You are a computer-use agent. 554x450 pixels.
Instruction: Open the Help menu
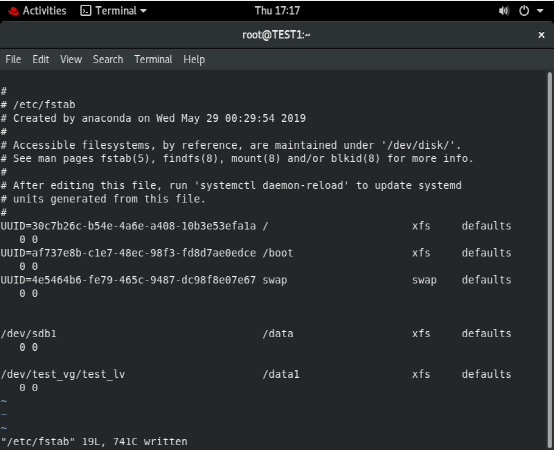click(x=194, y=60)
